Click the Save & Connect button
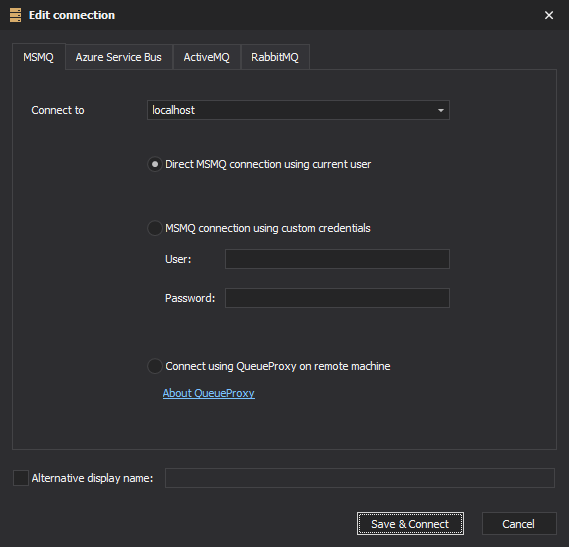 pos(410,524)
